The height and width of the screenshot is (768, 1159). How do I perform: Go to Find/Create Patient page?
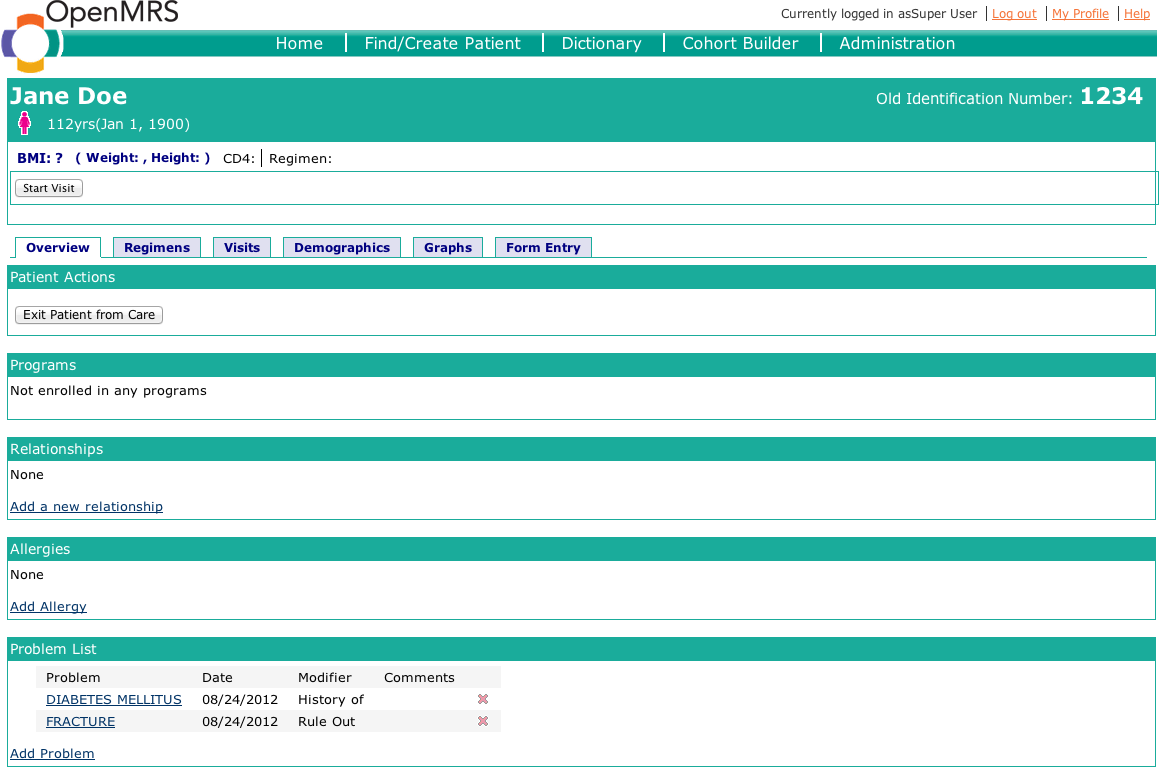point(442,43)
